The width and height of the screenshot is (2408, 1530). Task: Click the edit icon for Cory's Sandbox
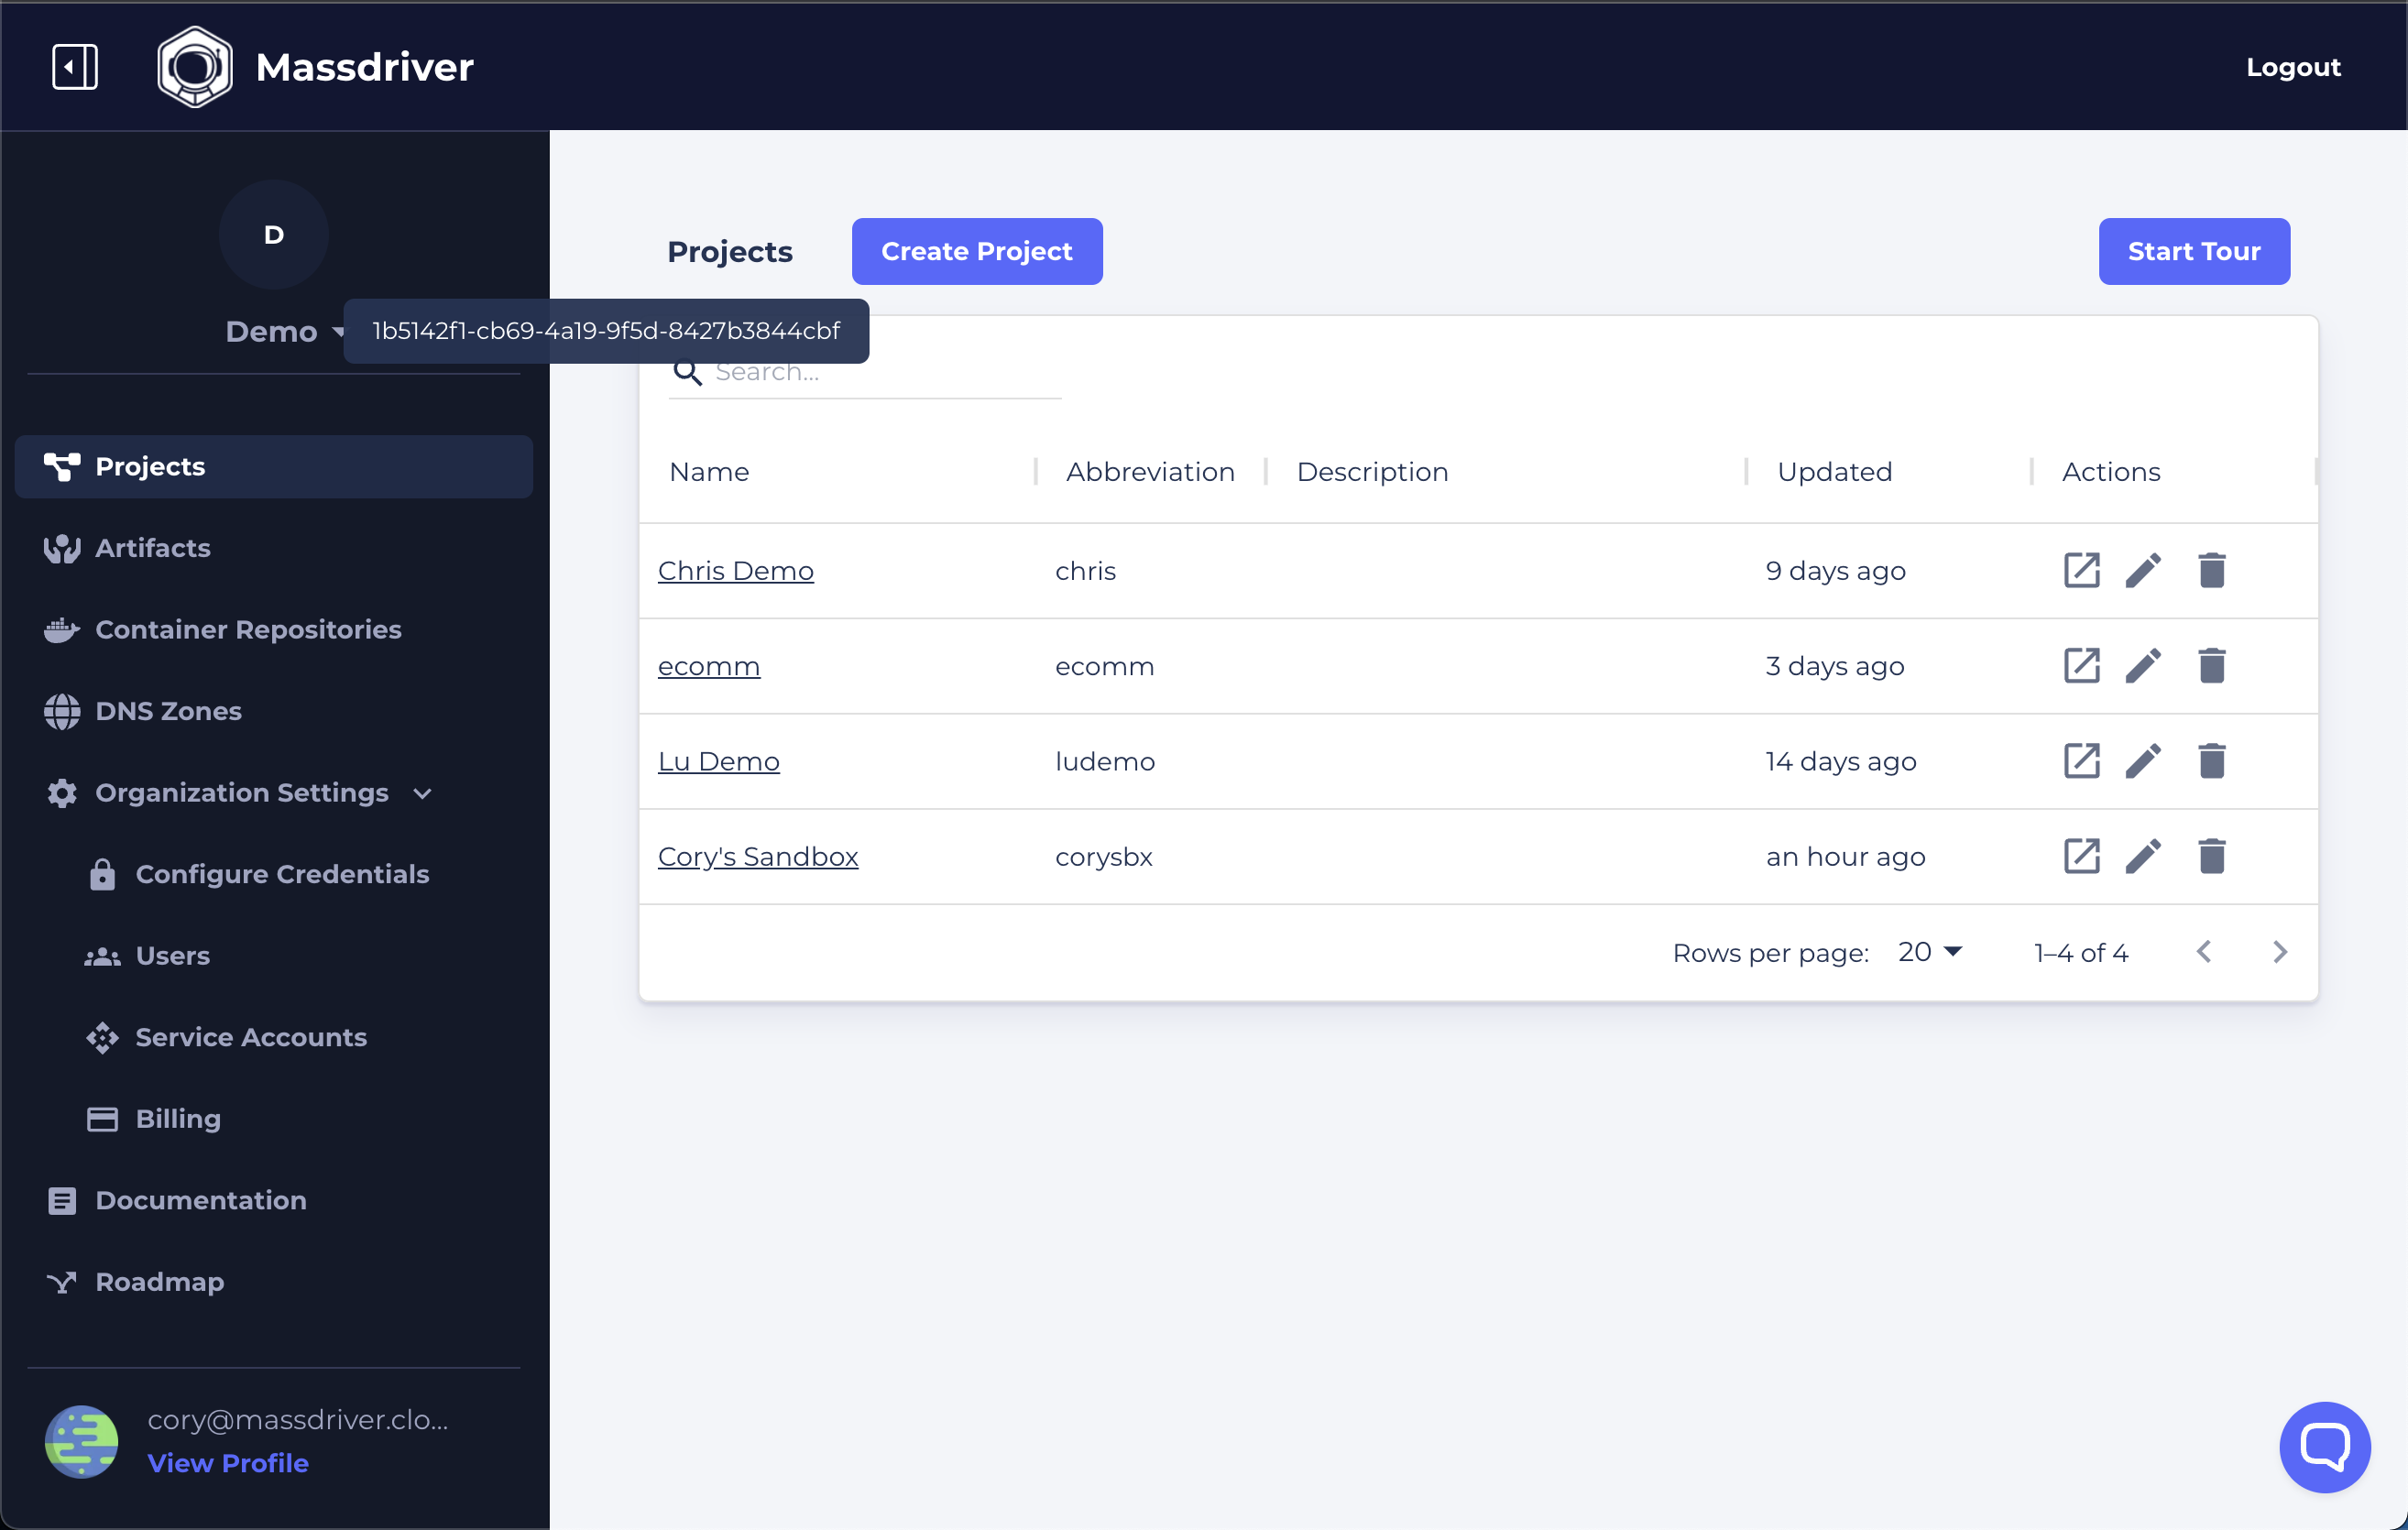[2145, 858]
